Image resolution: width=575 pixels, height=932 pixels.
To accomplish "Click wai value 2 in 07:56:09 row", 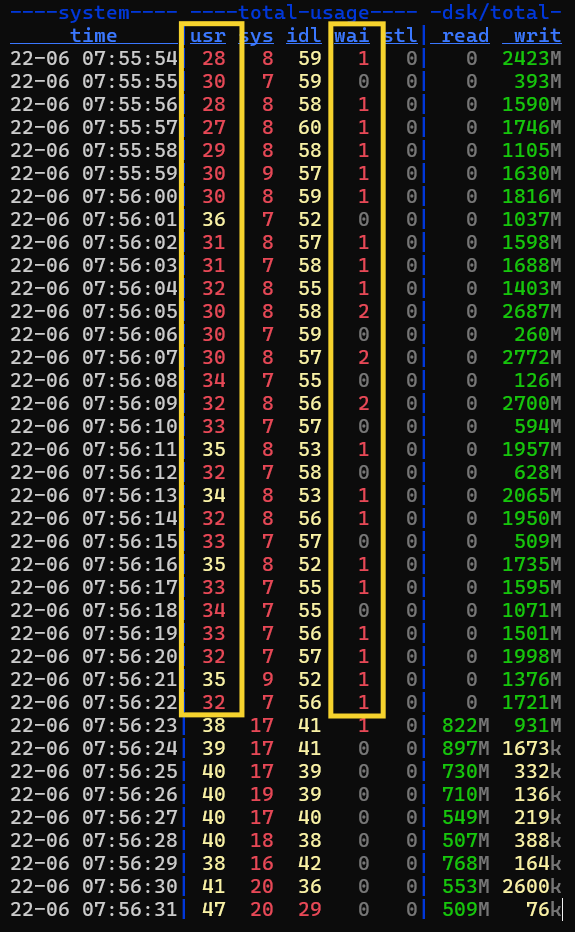I will pyautogui.click(x=363, y=403).
